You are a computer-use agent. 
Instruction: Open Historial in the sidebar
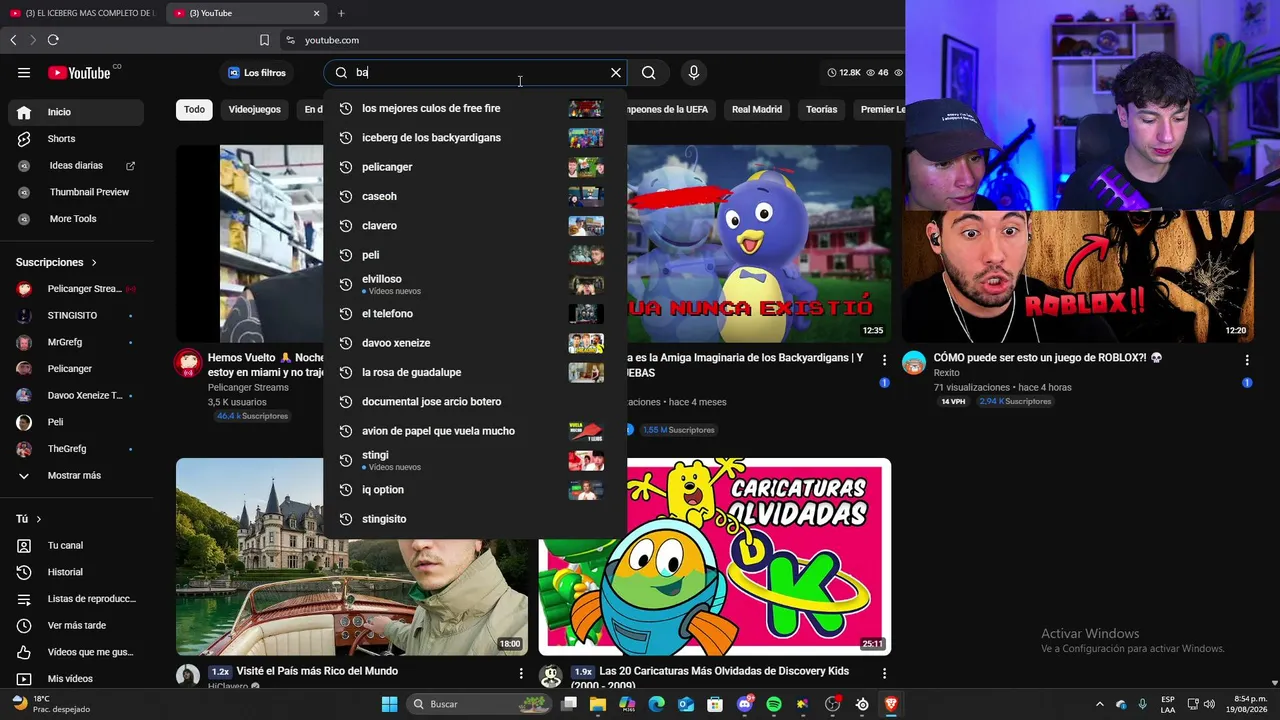(x=76, y=572)
